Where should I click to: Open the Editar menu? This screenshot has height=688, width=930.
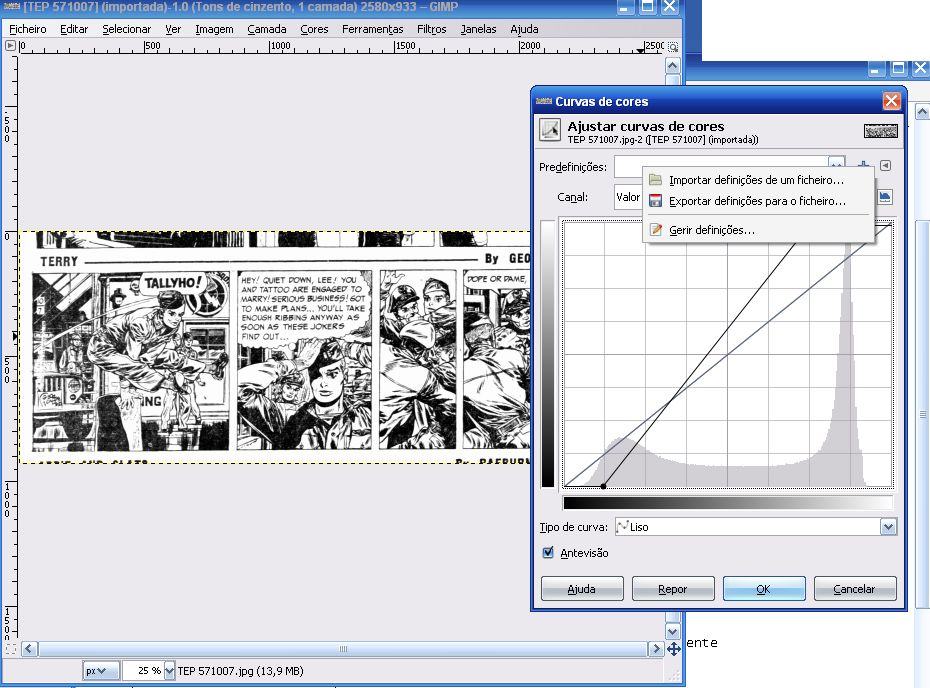point(74,29)
